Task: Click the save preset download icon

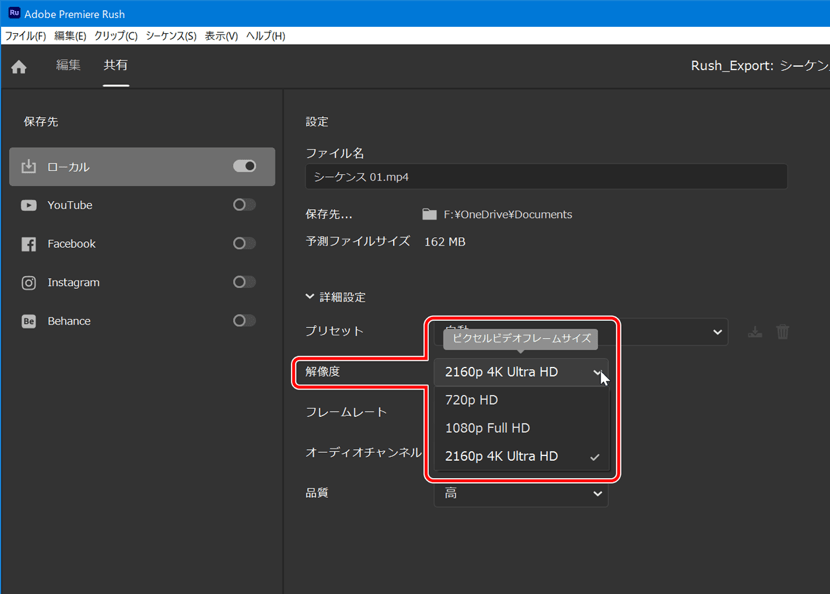Action: [x=755, y=332]
